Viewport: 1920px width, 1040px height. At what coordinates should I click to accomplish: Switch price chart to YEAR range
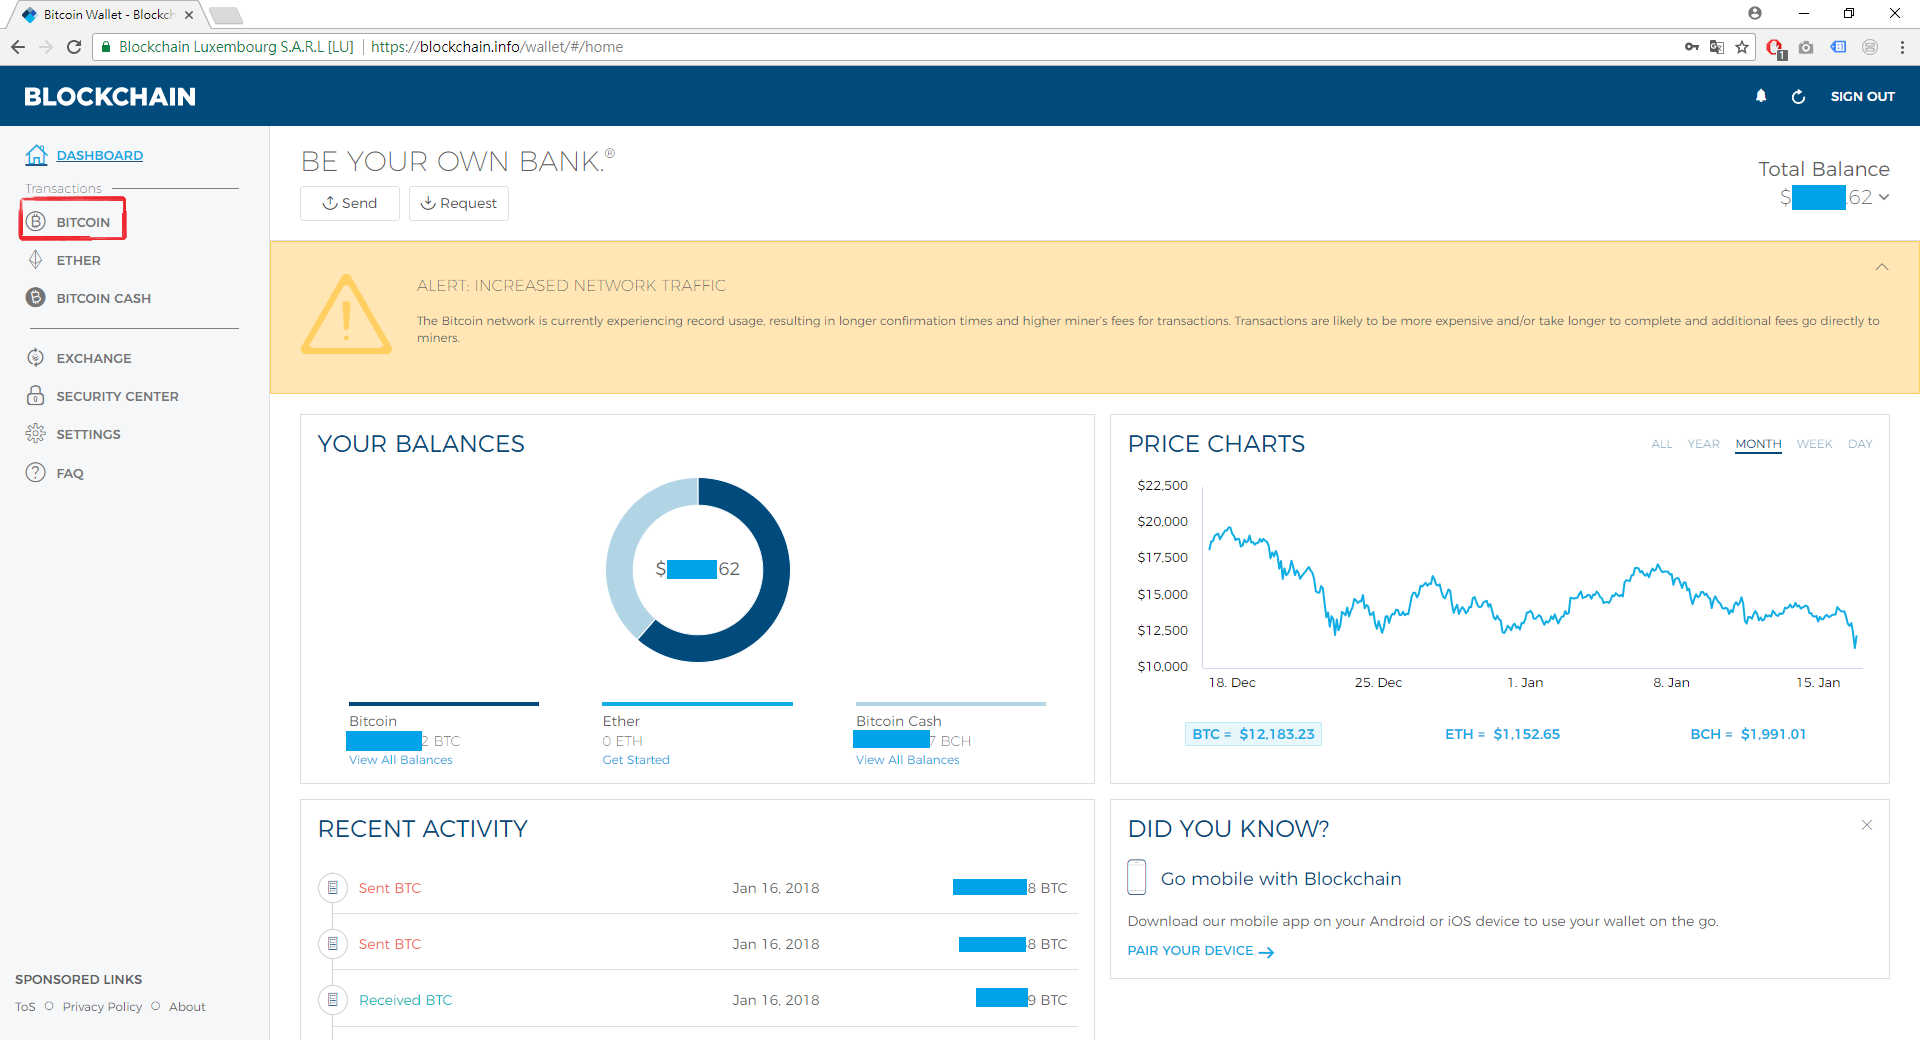(x=1704, y=444)
